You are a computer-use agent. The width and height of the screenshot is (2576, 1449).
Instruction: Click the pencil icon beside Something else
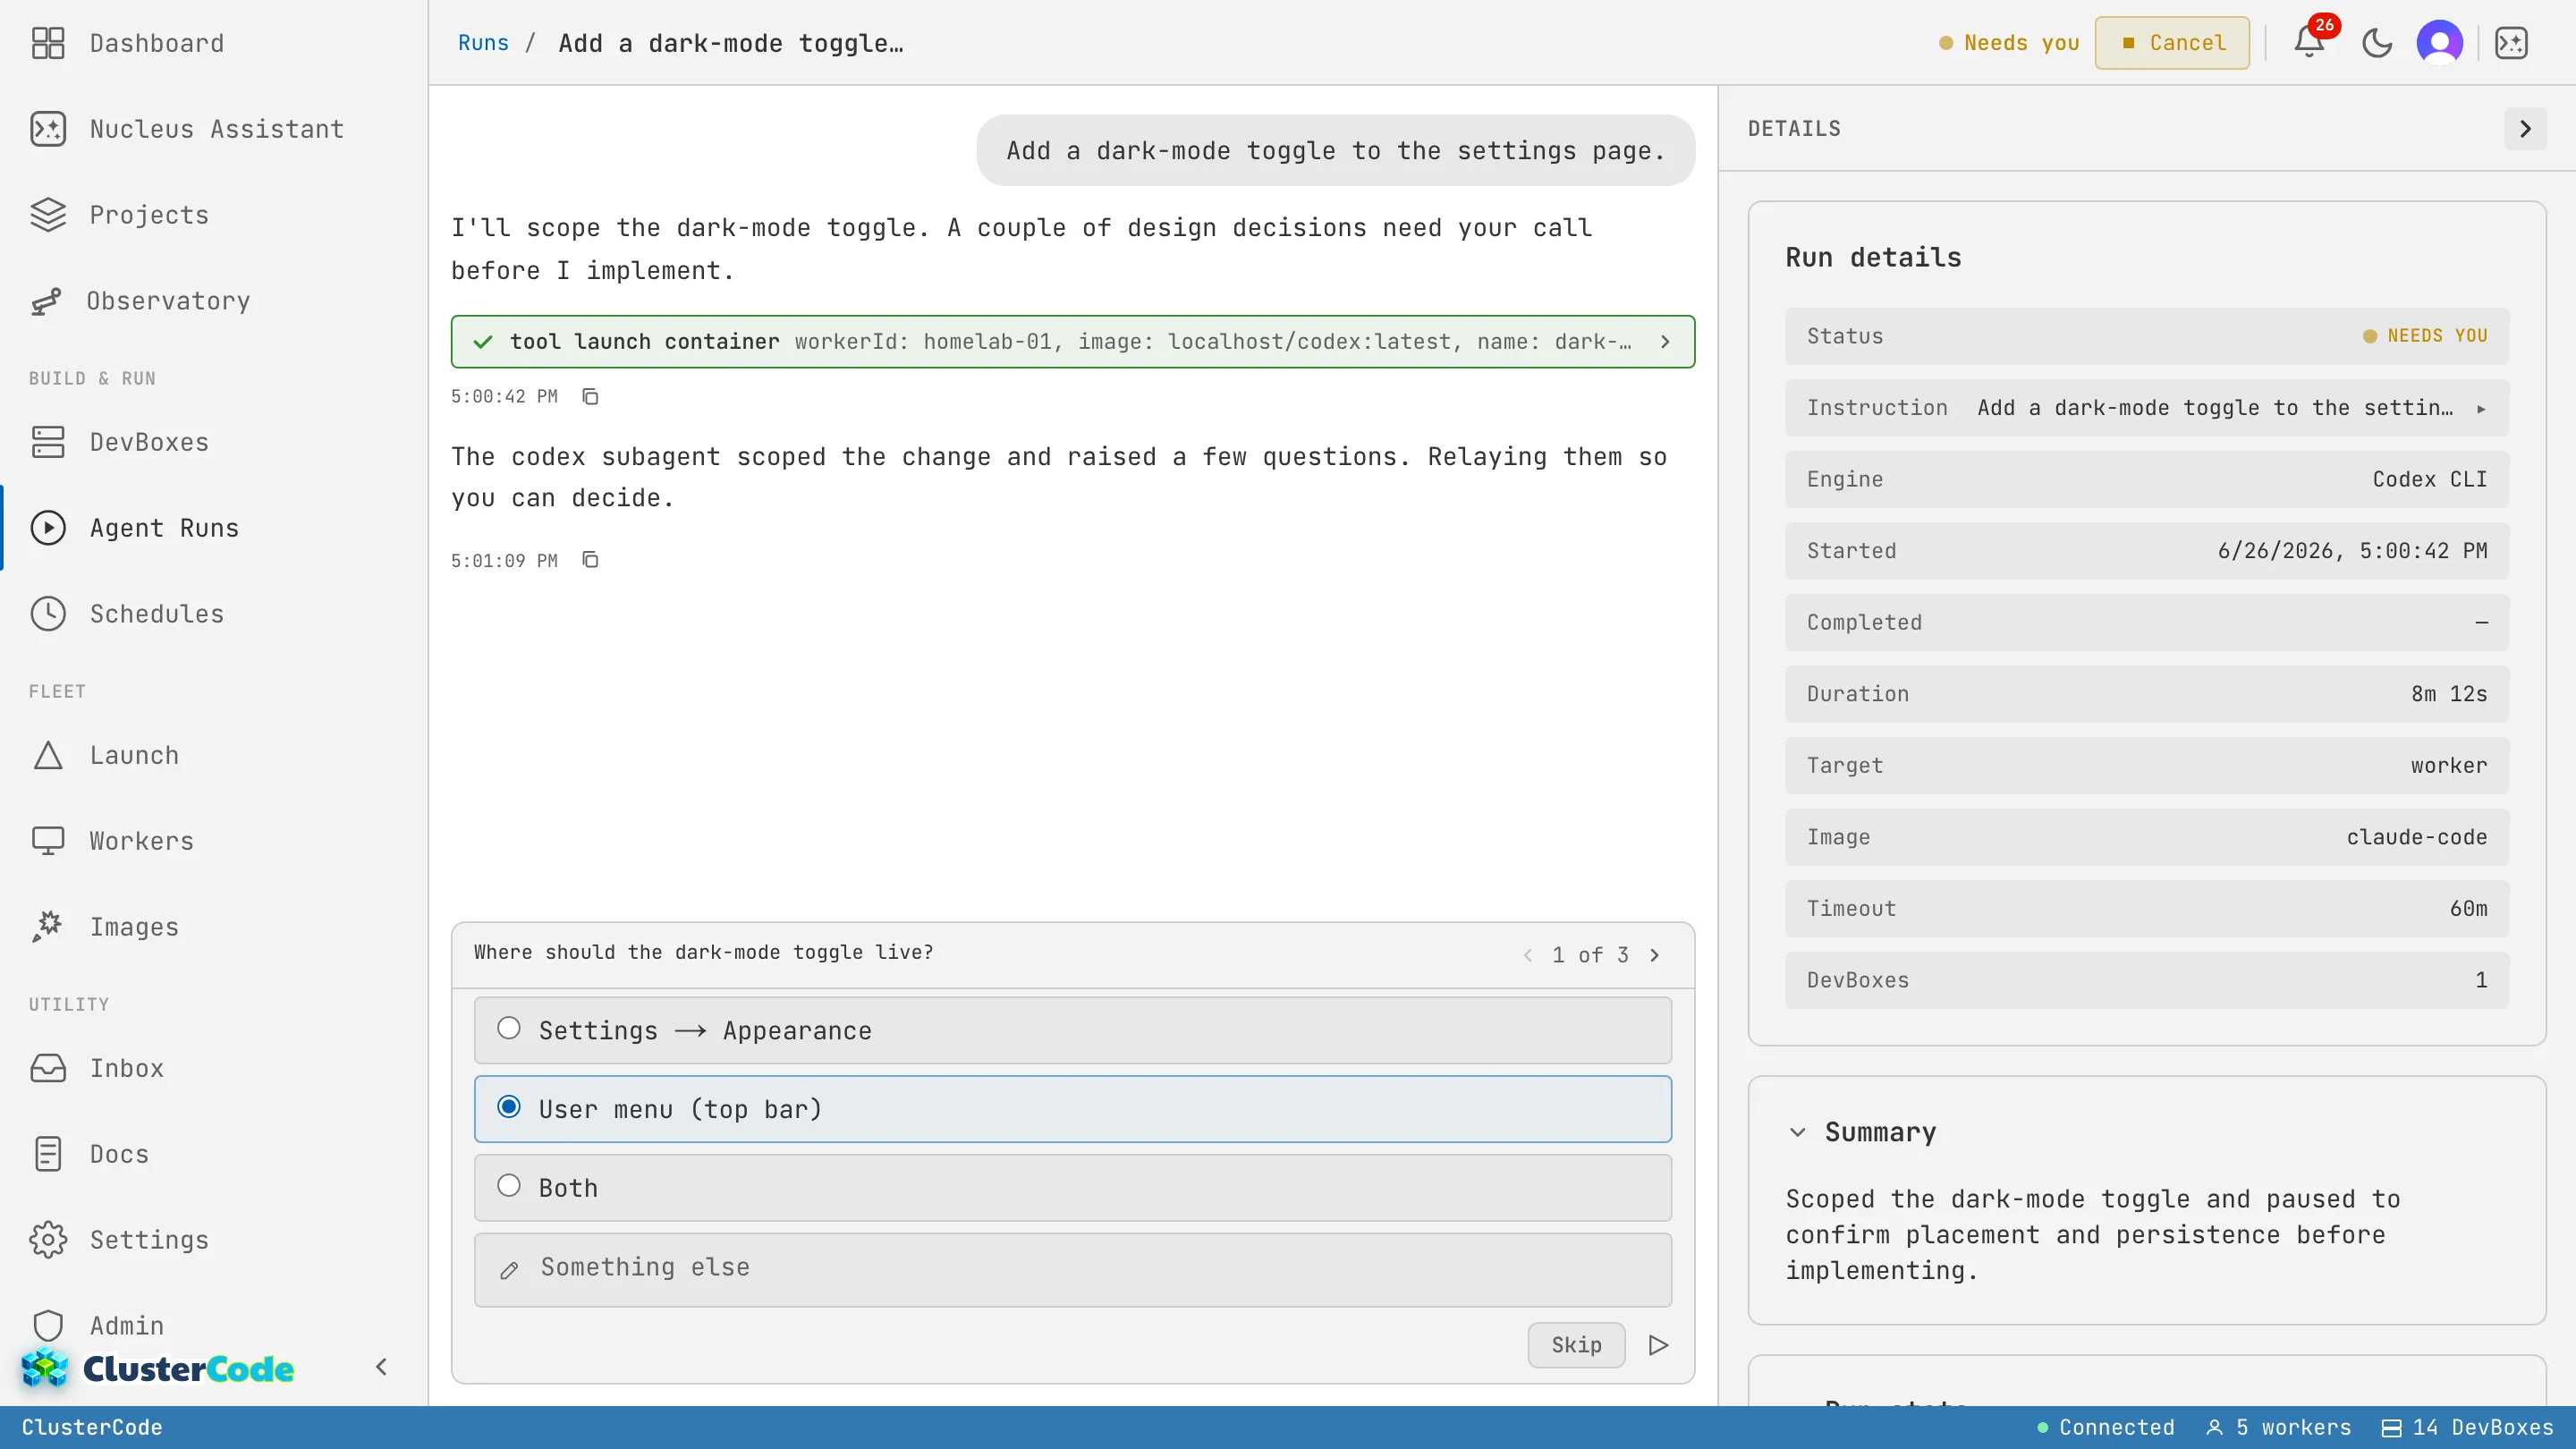pyautogui.click(x=509, y=1270)
